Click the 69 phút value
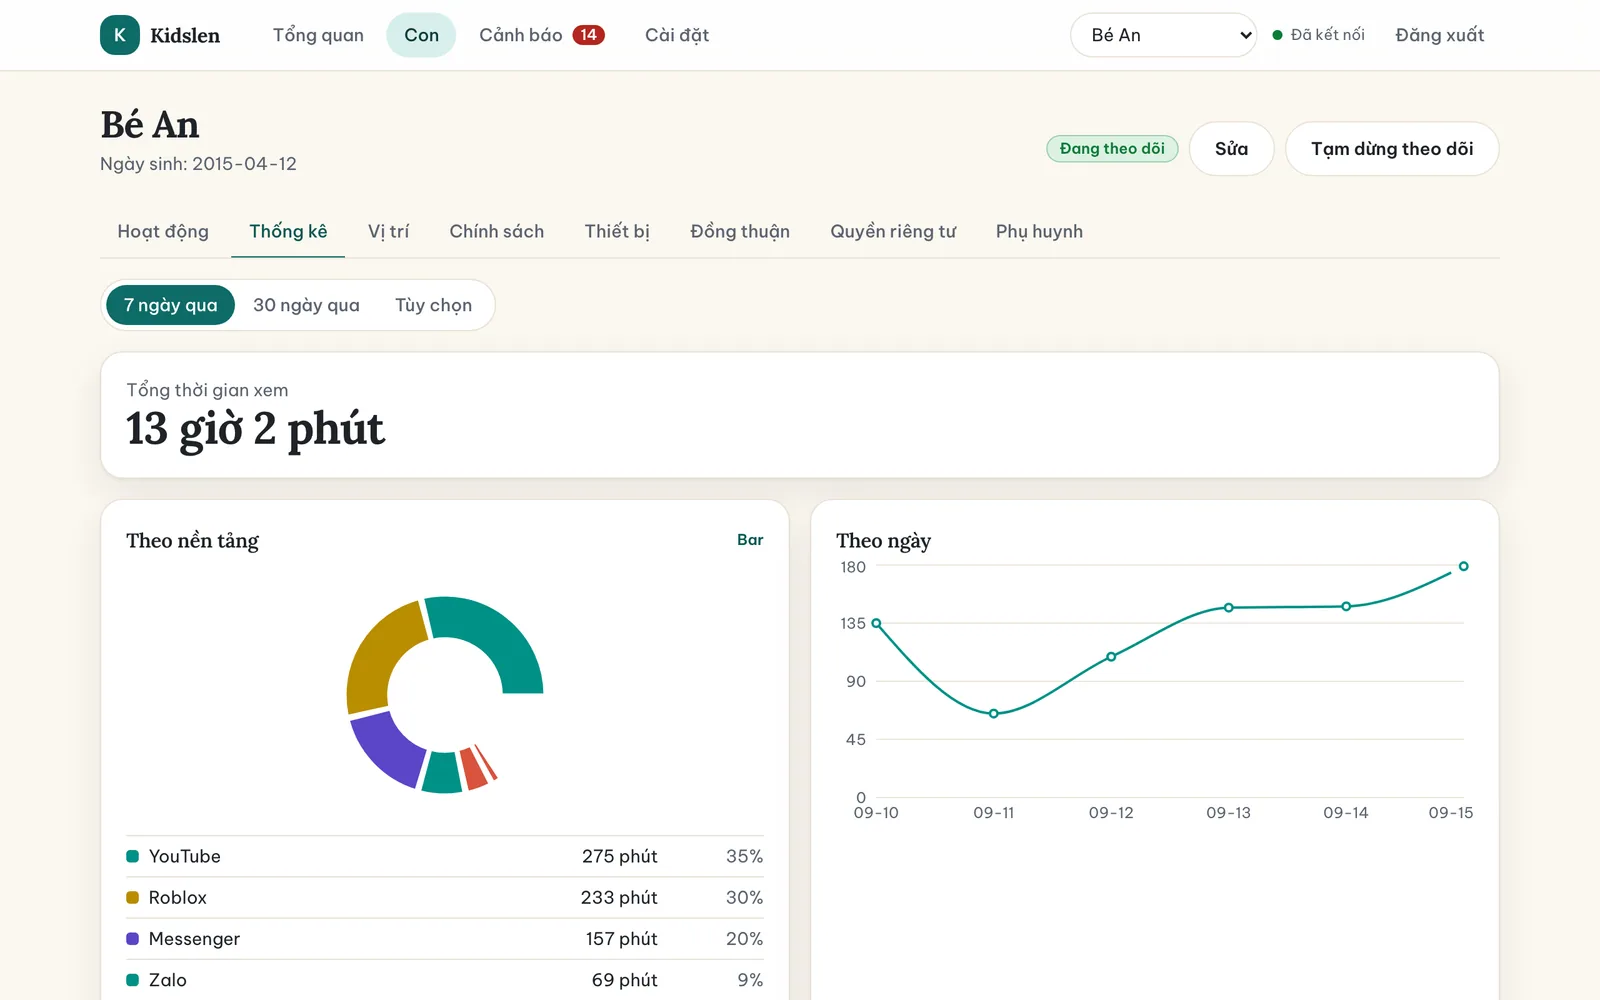The height and width of the screenshot is (1000, 1600). click(624, 980)
